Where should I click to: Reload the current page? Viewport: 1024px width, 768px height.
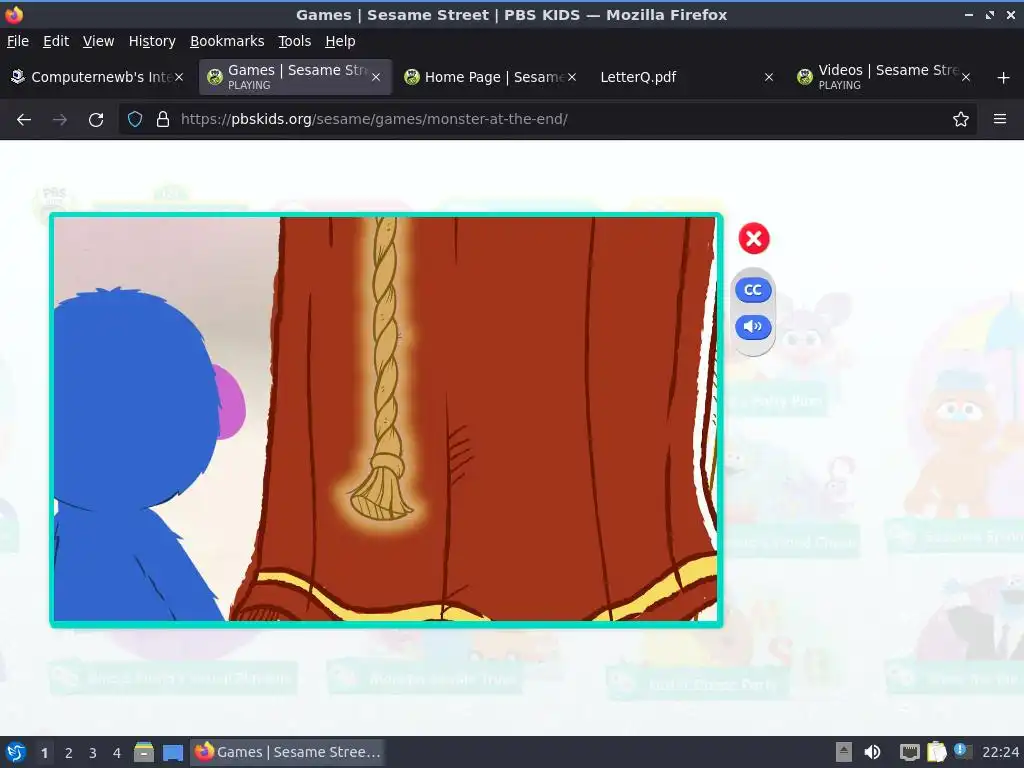tap(96, 120)
